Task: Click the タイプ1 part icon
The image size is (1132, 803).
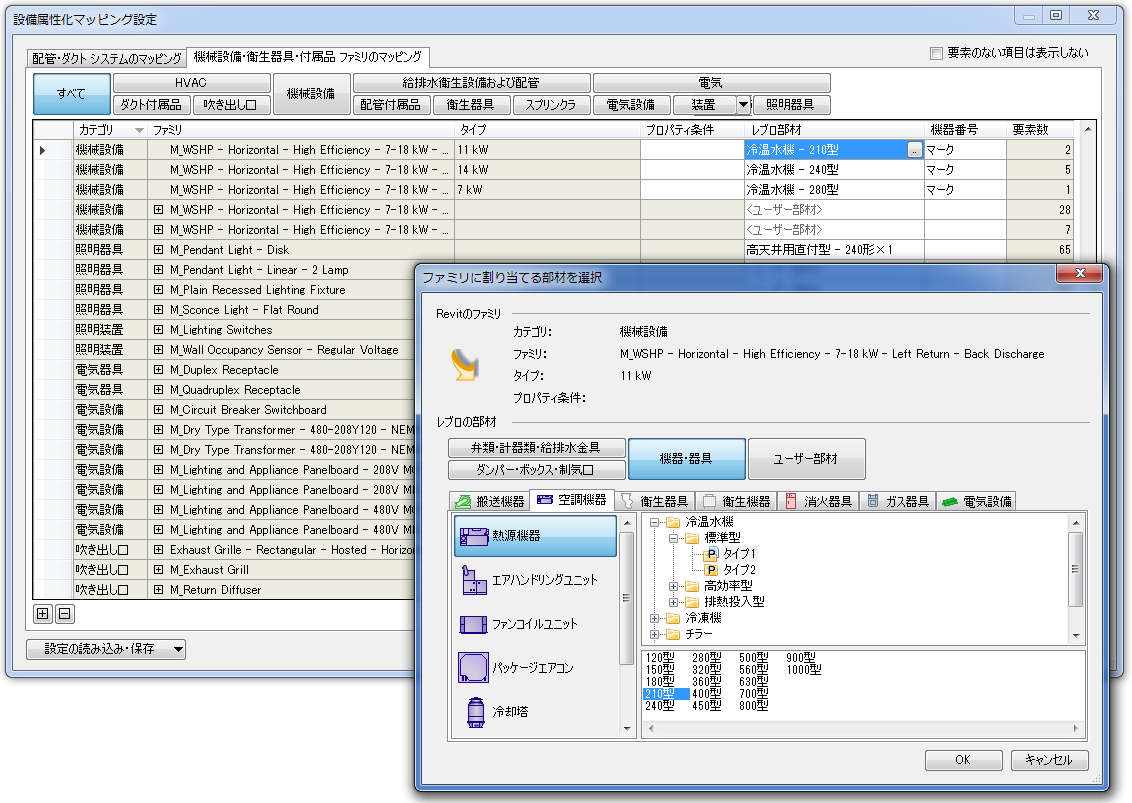Action: 711,554
